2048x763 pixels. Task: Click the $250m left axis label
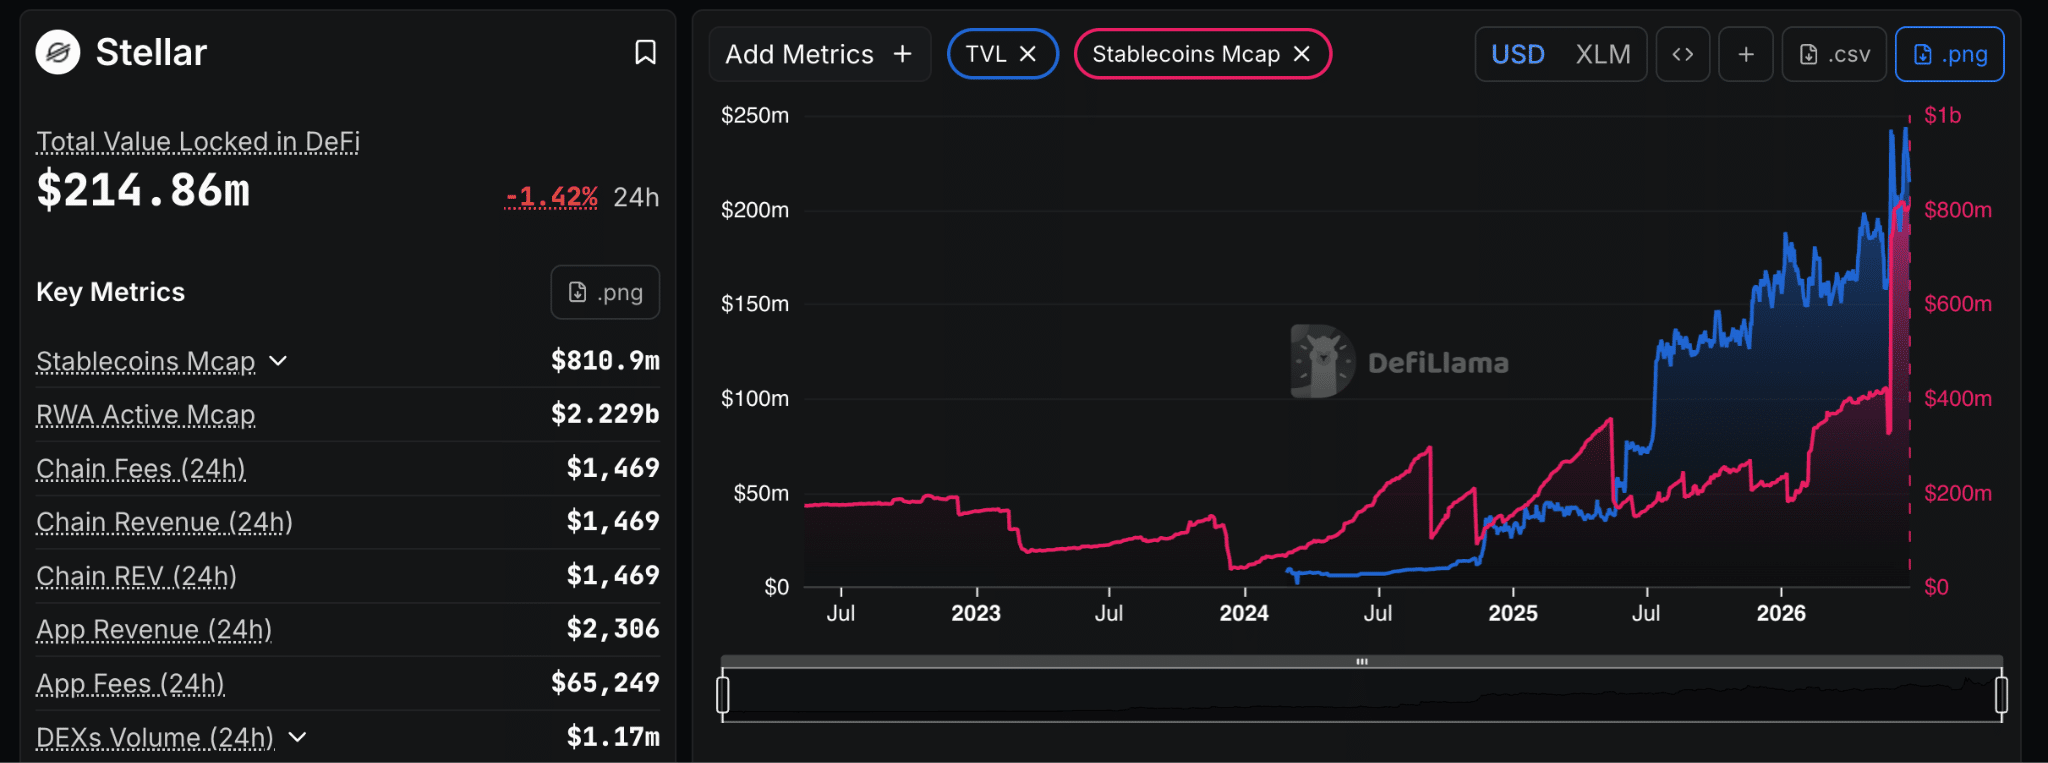(755, 116)
